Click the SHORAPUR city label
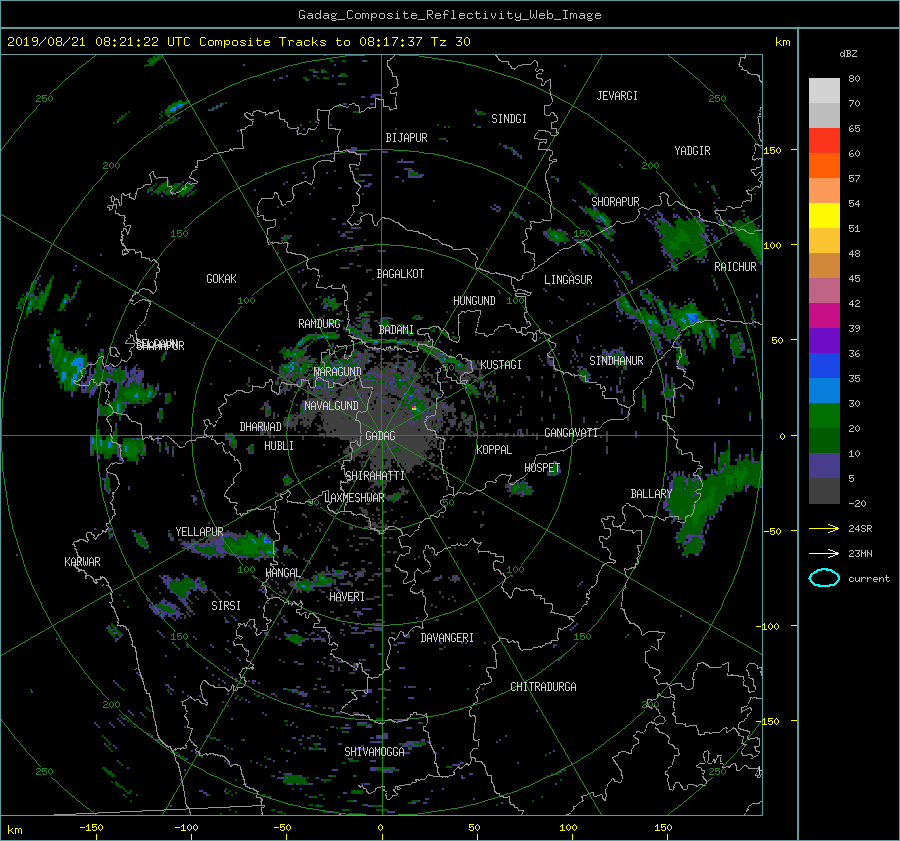 point(615,202)
